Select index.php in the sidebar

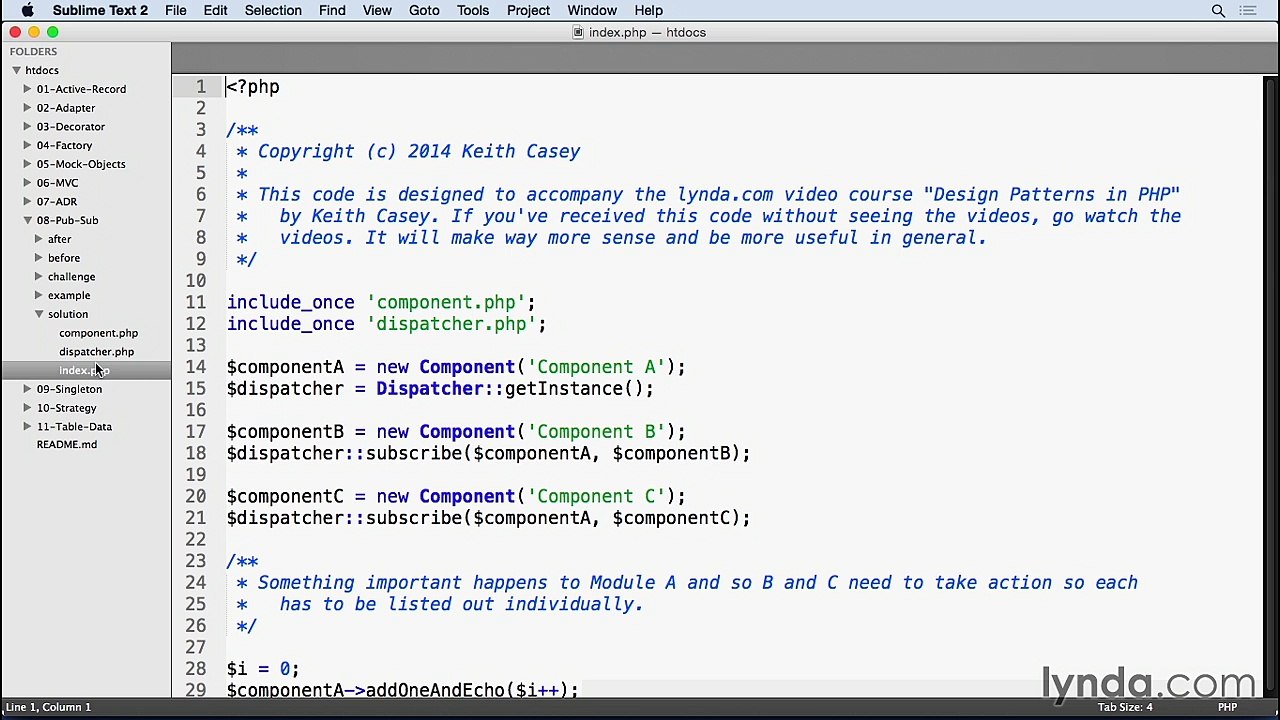pyautogui.click(x=84, y=371)
